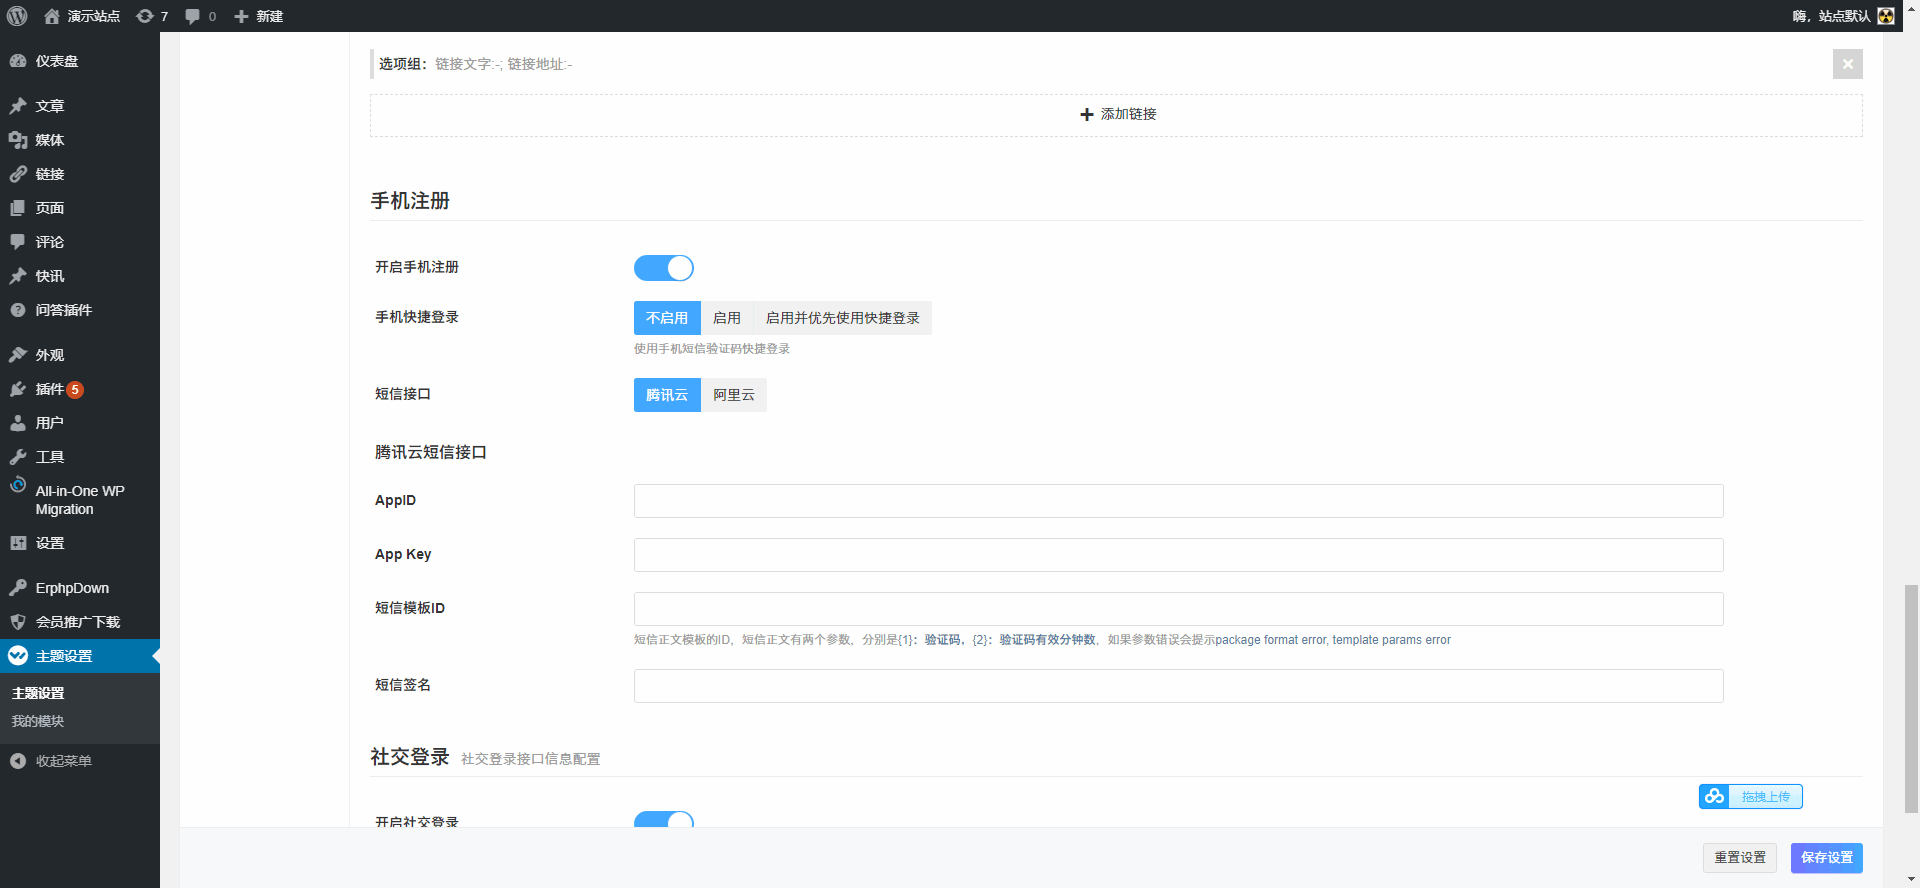This screenshot has height=888, width=1920.
Task: Click the 添加链接 add link button
Action: 1117,115
